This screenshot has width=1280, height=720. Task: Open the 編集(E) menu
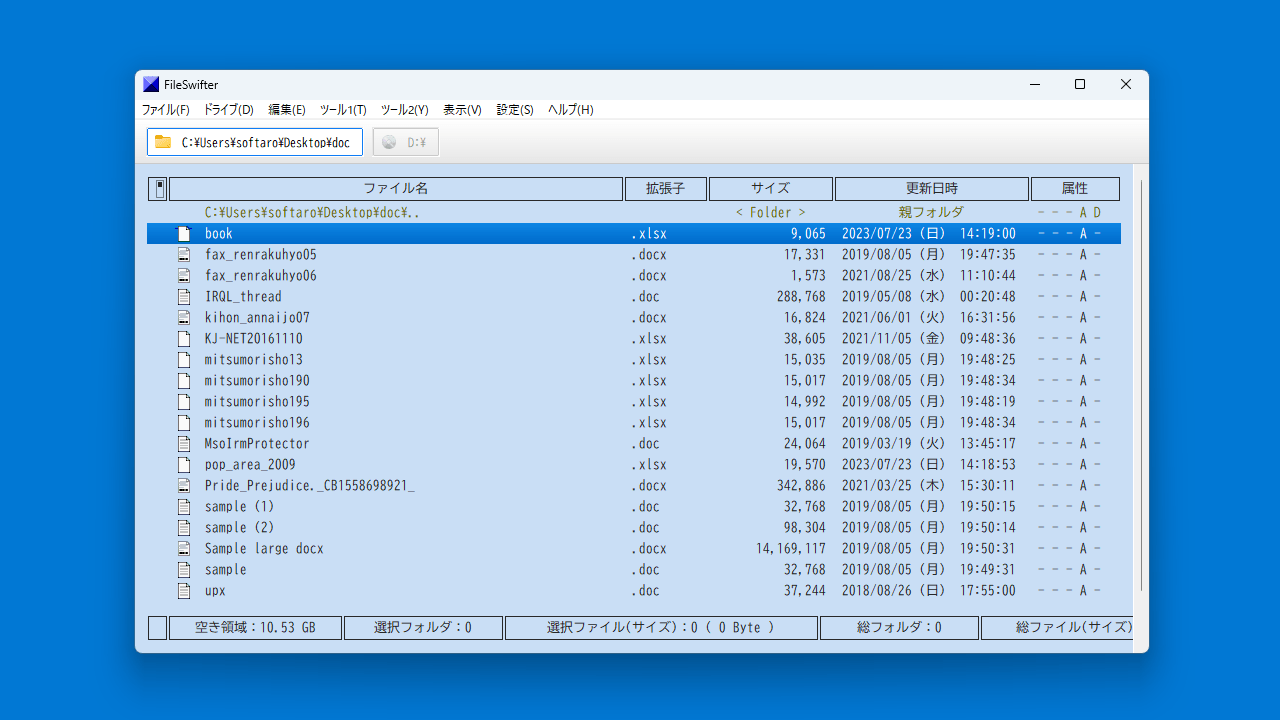[287, 110]
